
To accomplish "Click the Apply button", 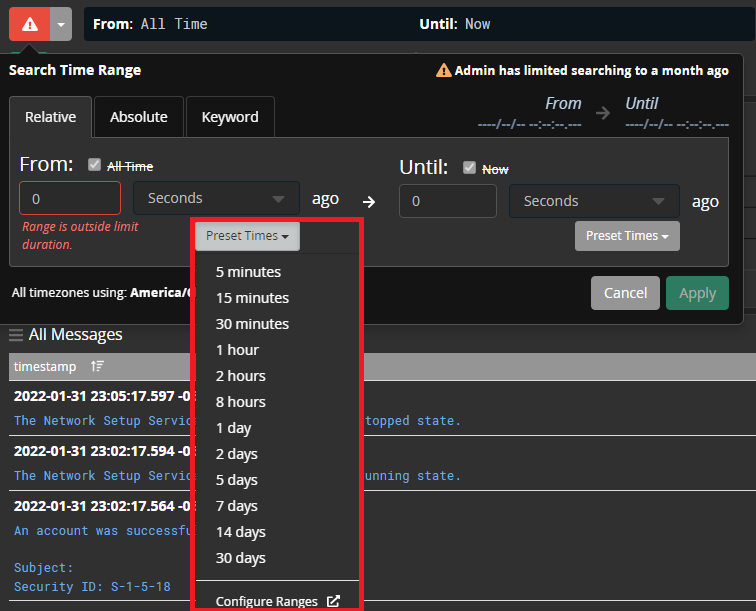I will (697, 293).
